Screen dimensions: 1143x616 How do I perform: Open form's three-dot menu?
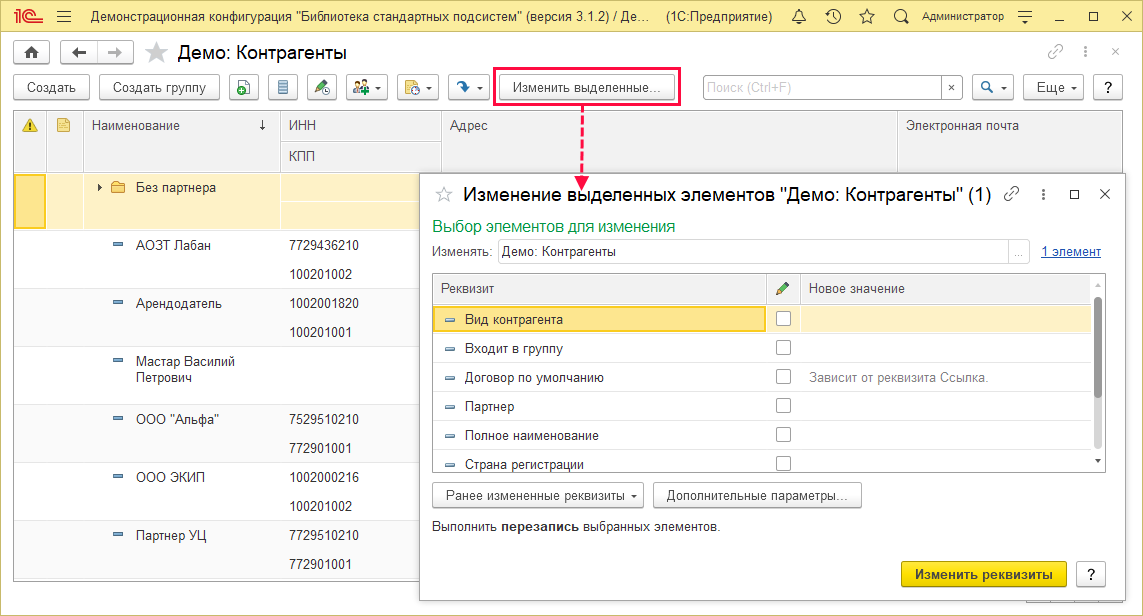1085,52
